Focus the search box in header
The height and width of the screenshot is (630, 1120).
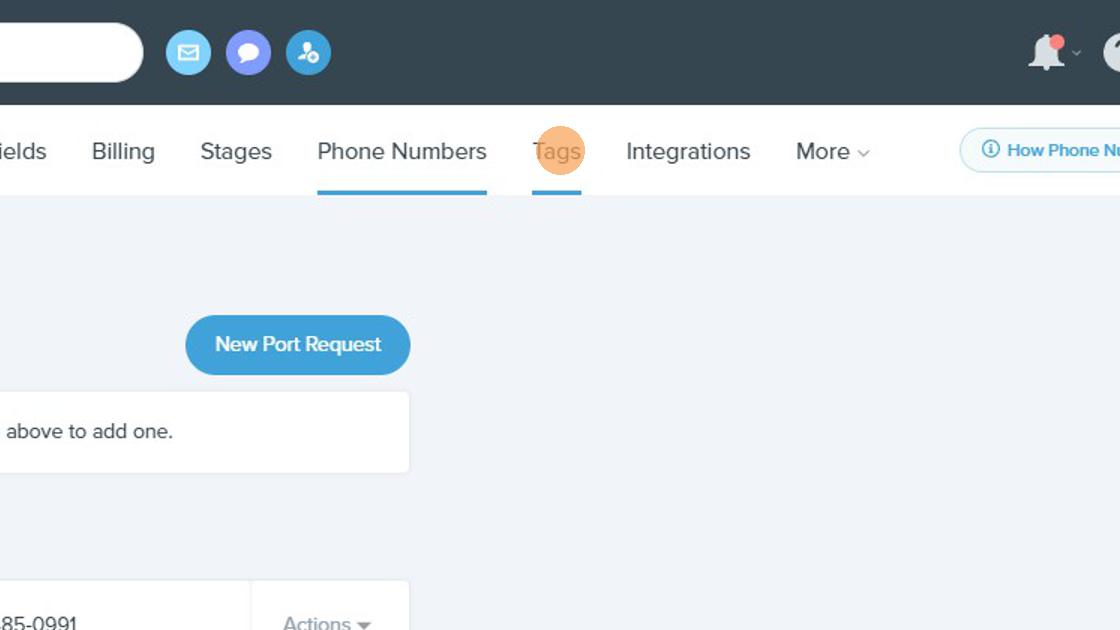(x=70, y=52)
